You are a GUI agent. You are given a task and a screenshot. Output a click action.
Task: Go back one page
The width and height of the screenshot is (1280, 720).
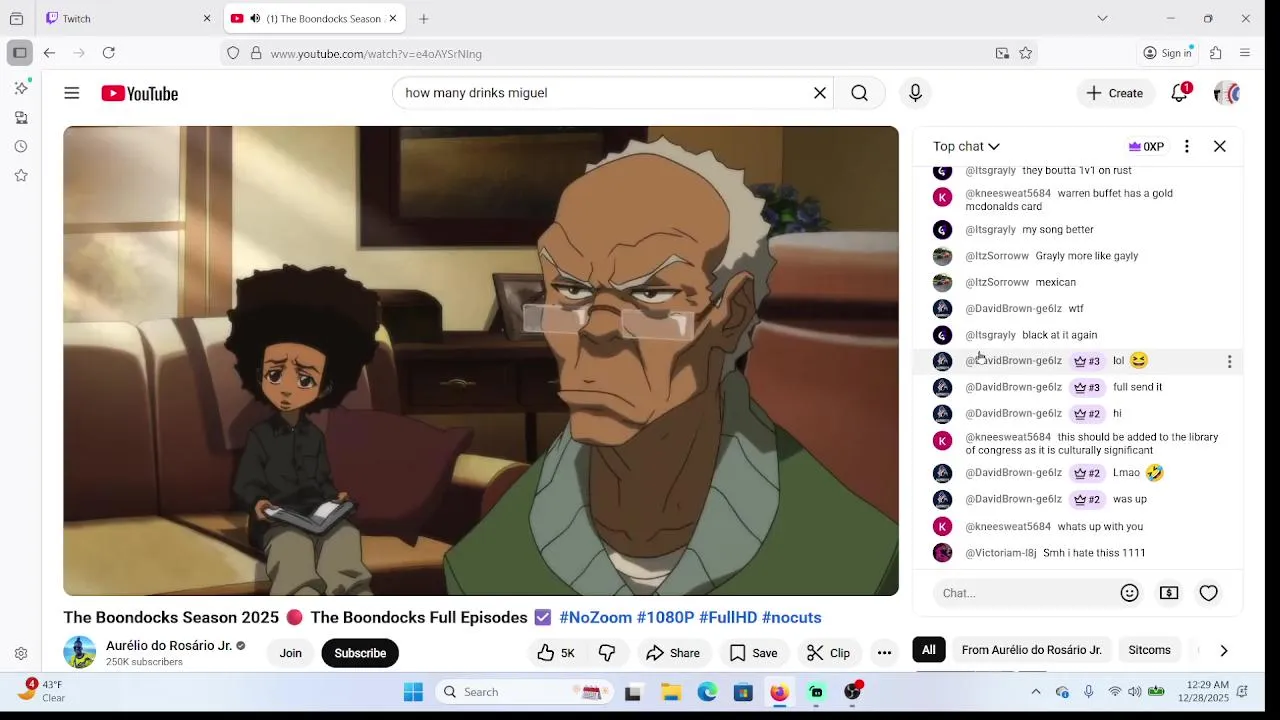[x=49, y=53]
